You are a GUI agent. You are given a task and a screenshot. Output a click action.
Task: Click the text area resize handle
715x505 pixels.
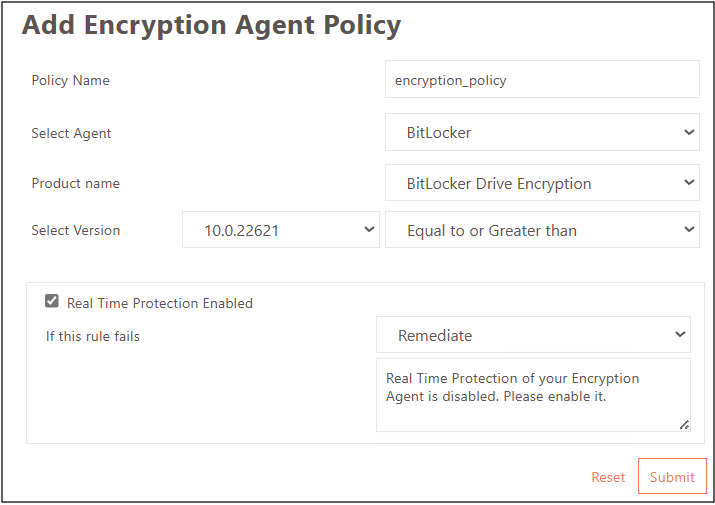684,425
